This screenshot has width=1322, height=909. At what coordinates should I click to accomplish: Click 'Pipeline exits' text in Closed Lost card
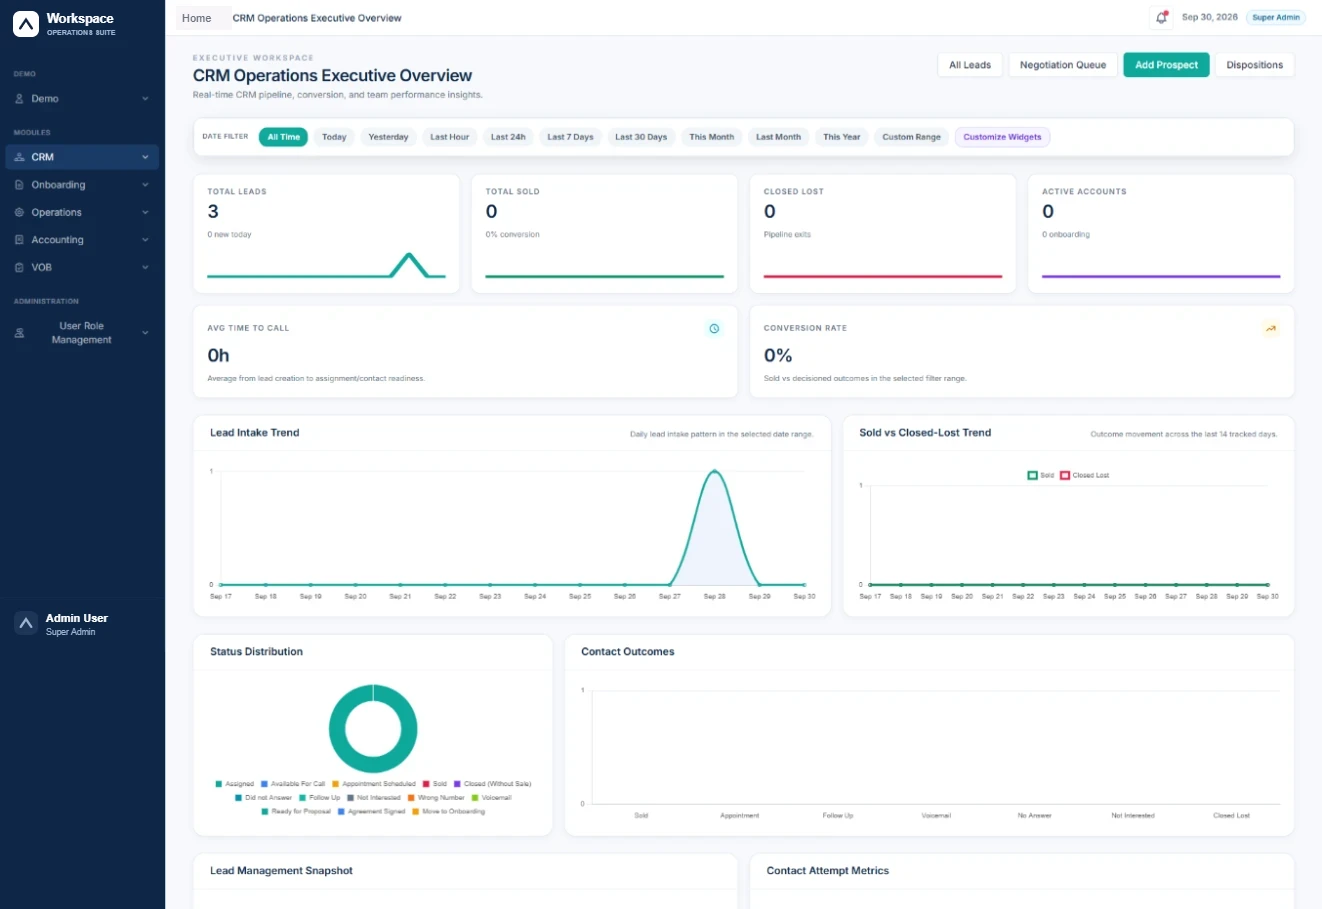[787, 235]
